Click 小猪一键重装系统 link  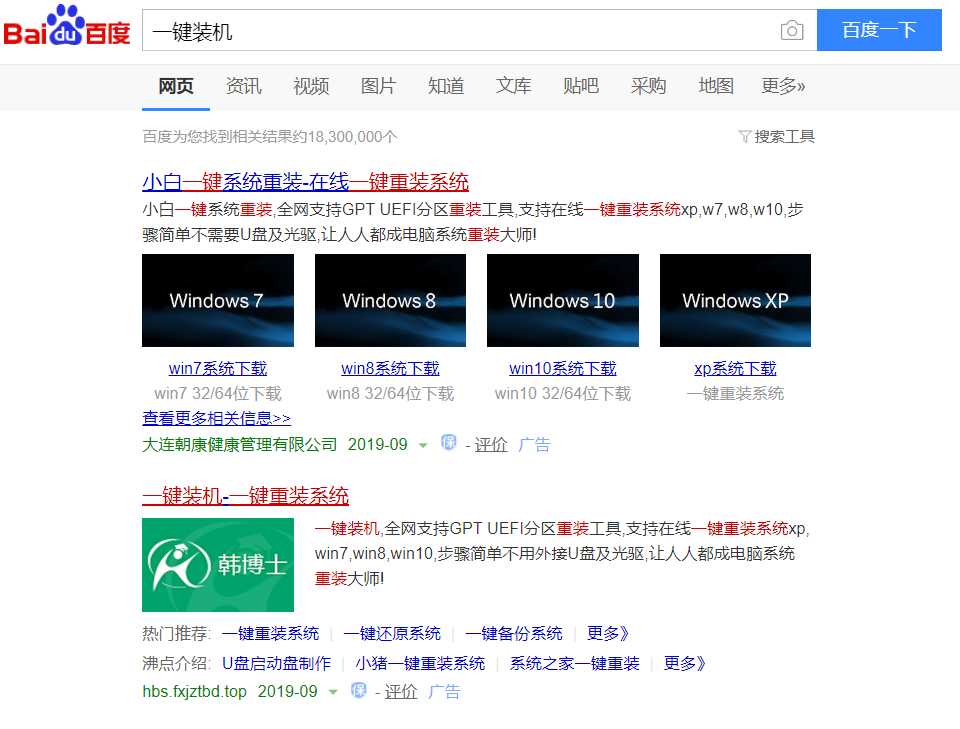(420, 664)
